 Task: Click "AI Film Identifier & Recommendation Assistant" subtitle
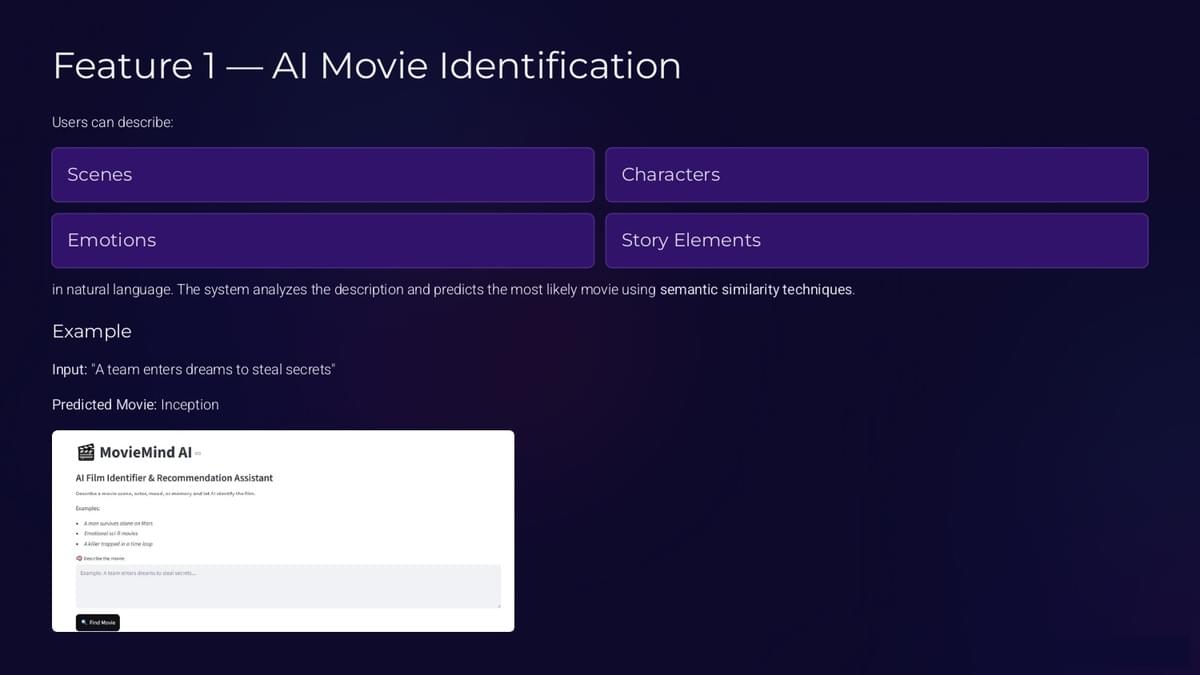coord(174,478)
